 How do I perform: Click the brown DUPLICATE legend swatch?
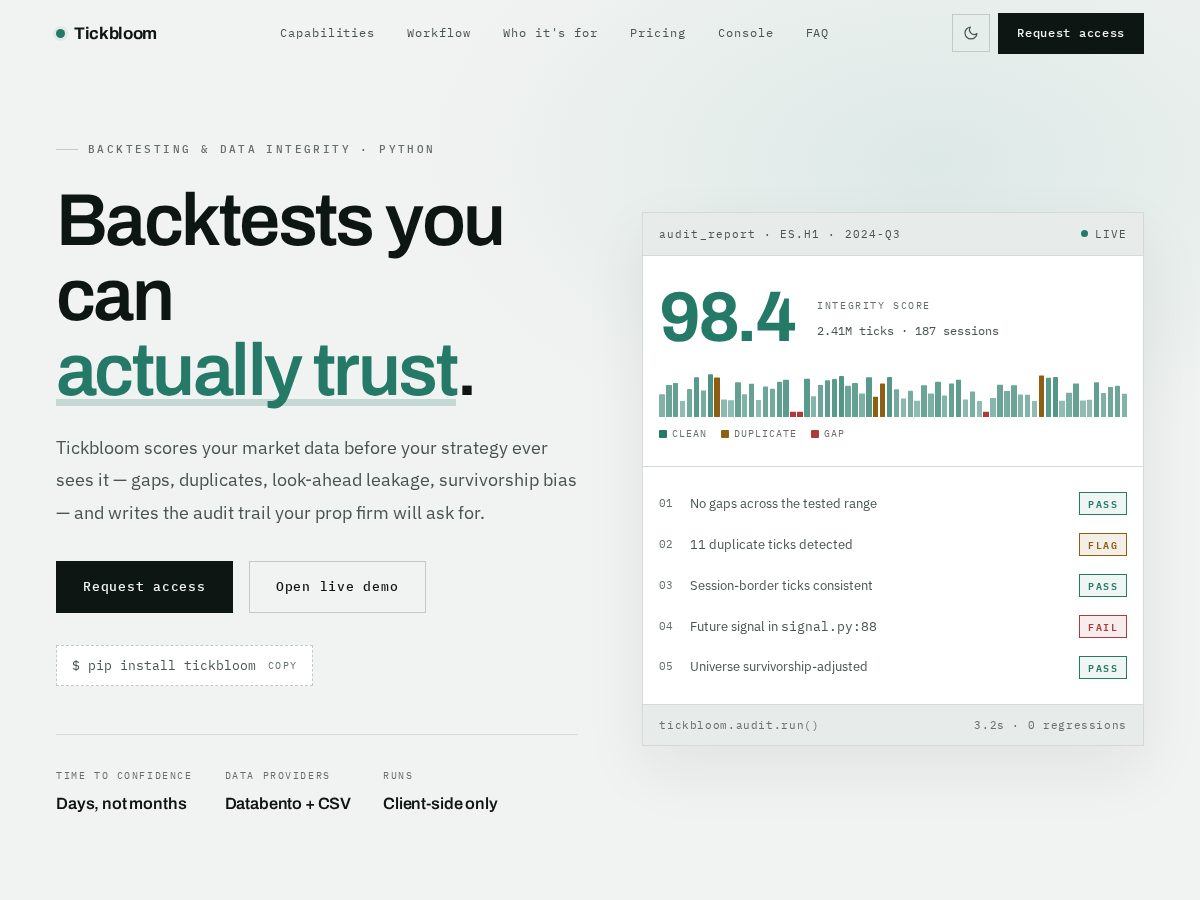(x=725, y=434)
